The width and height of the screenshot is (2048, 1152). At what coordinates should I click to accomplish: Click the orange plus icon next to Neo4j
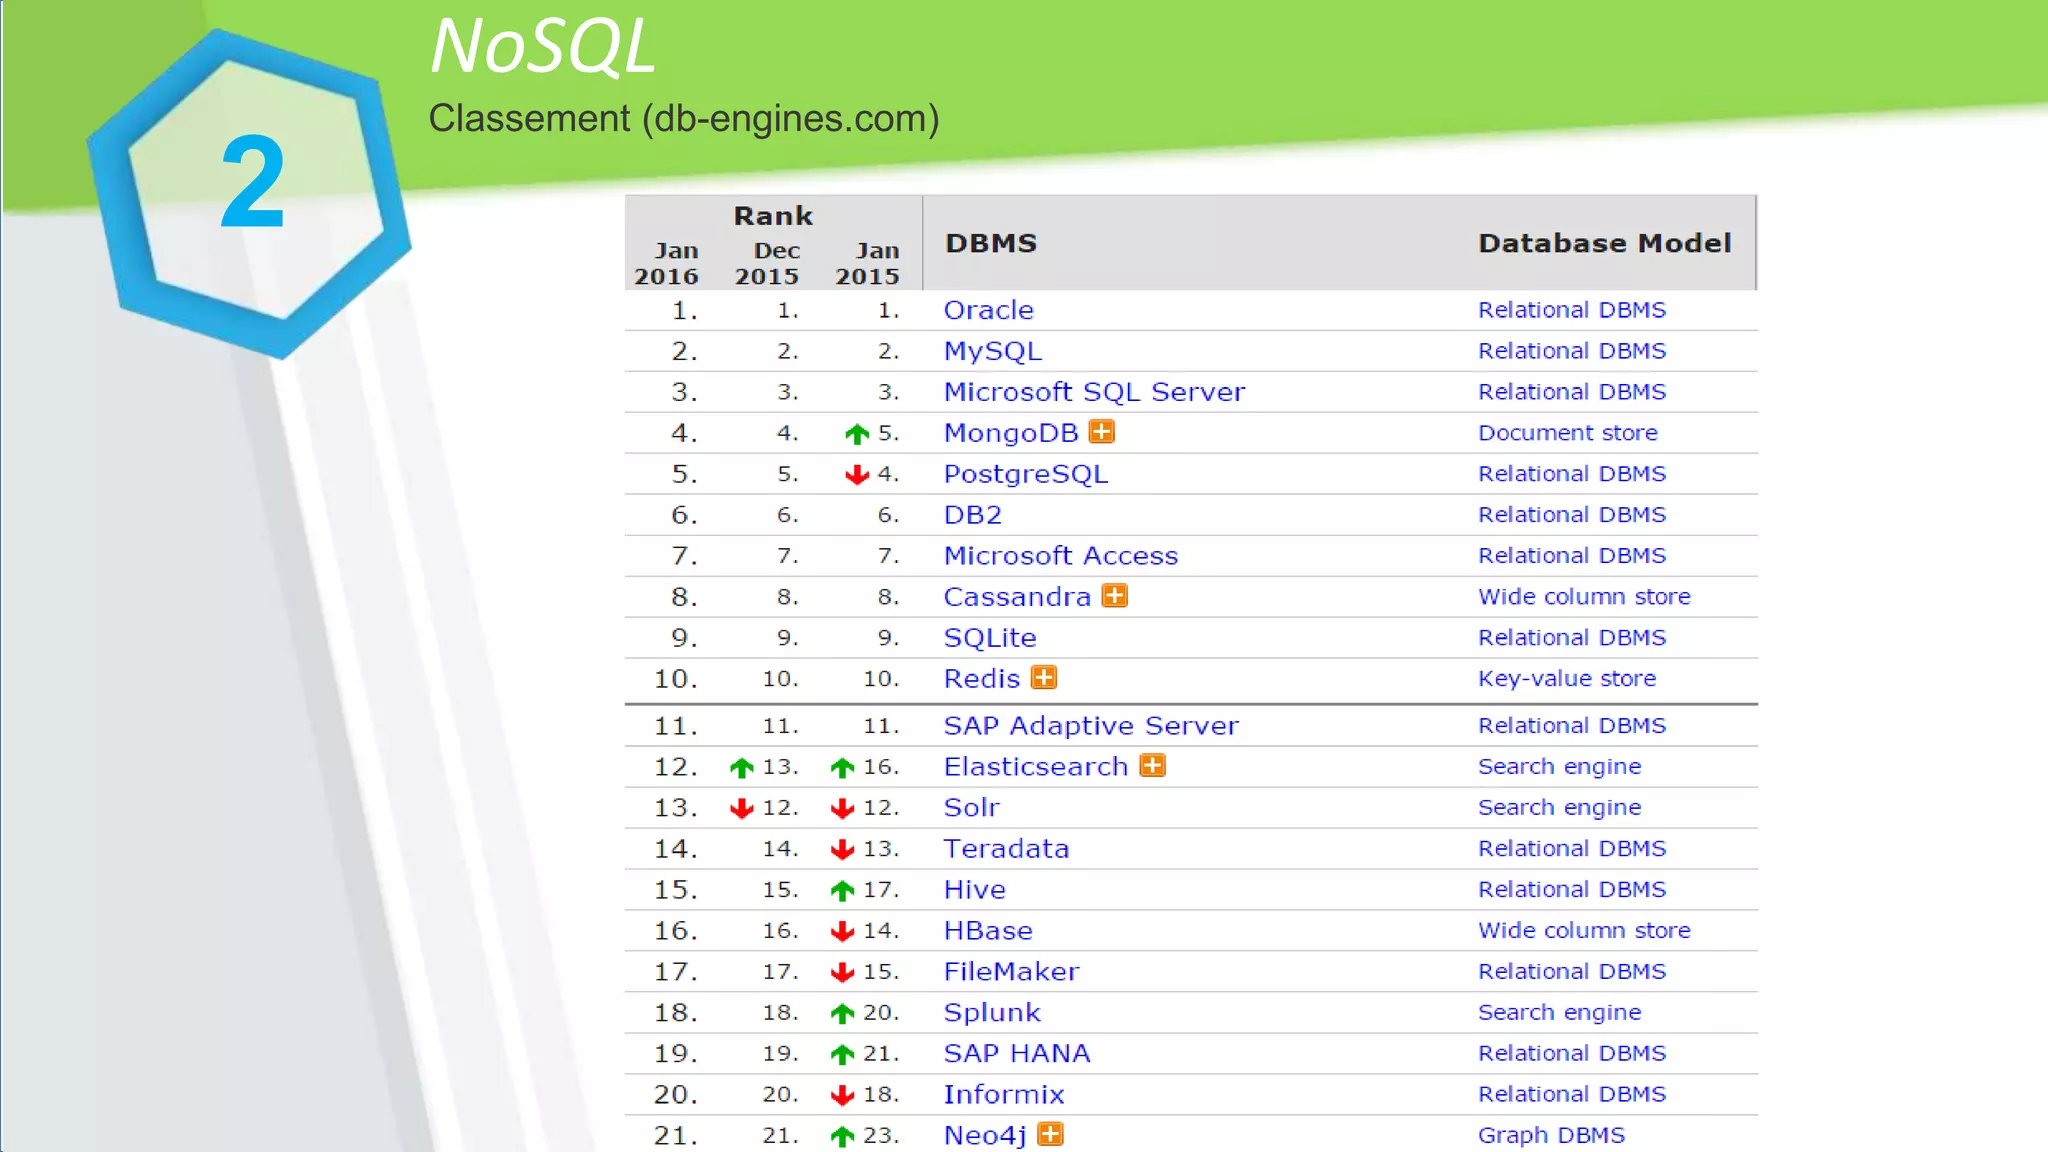[x=1050, y=1134]
